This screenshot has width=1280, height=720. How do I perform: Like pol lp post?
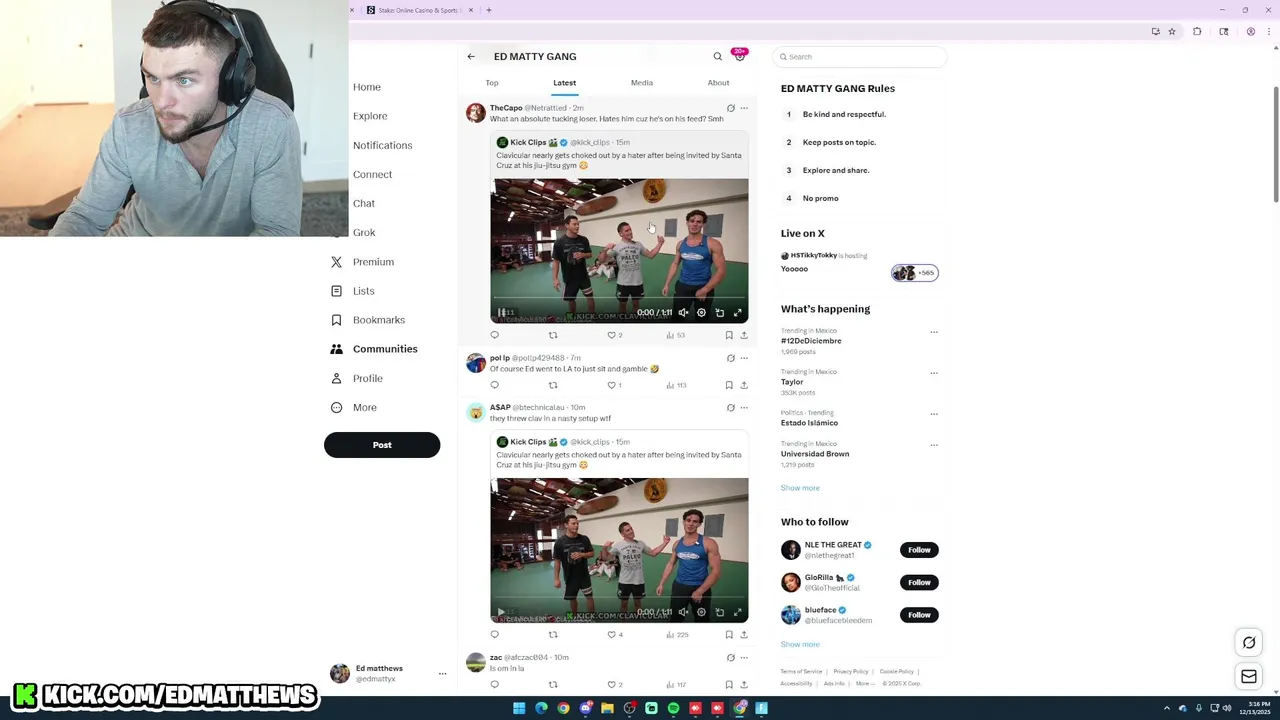(x=612, y=385)
